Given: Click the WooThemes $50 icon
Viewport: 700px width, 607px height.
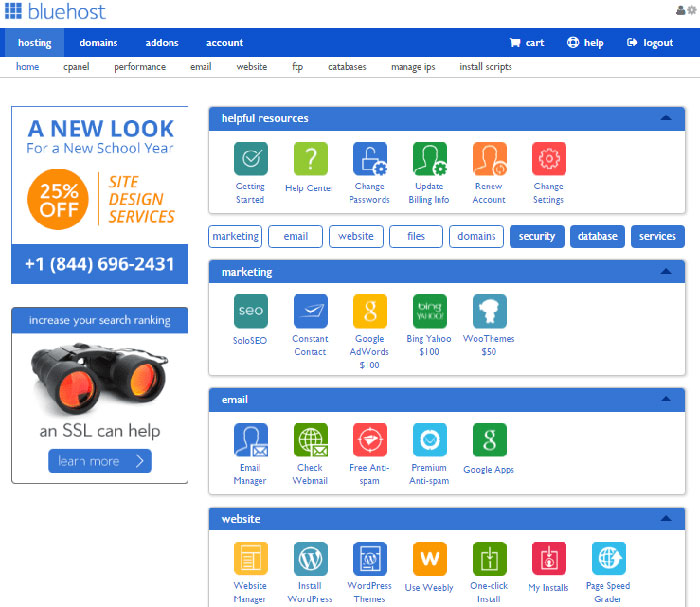Looking at the screenshot, I should (490, 311).
